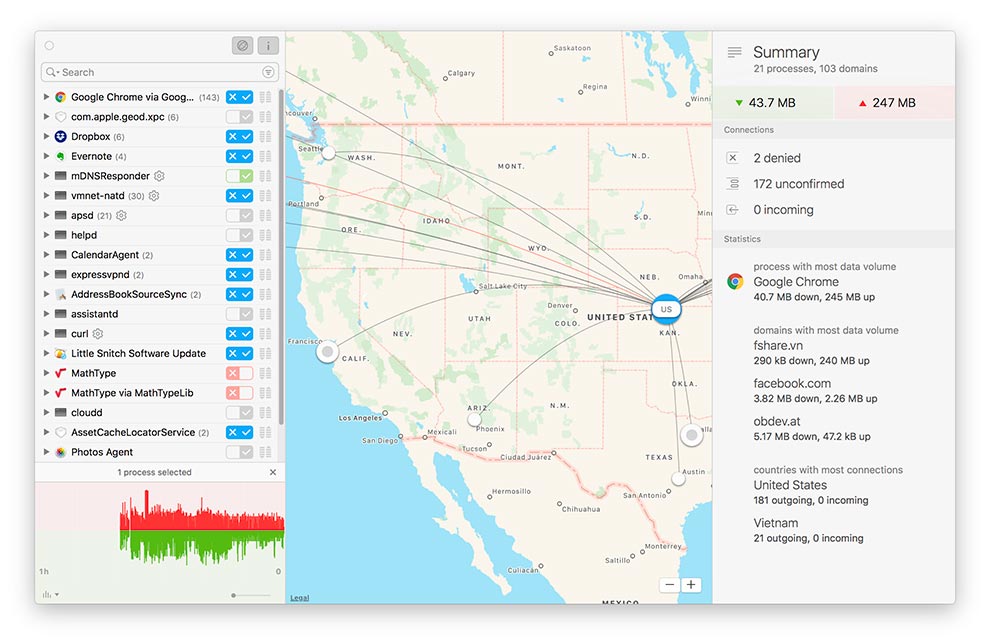Select the 2 denied connections entry
The height and width of the screenshot is (641, 1000).
[777, 158]
